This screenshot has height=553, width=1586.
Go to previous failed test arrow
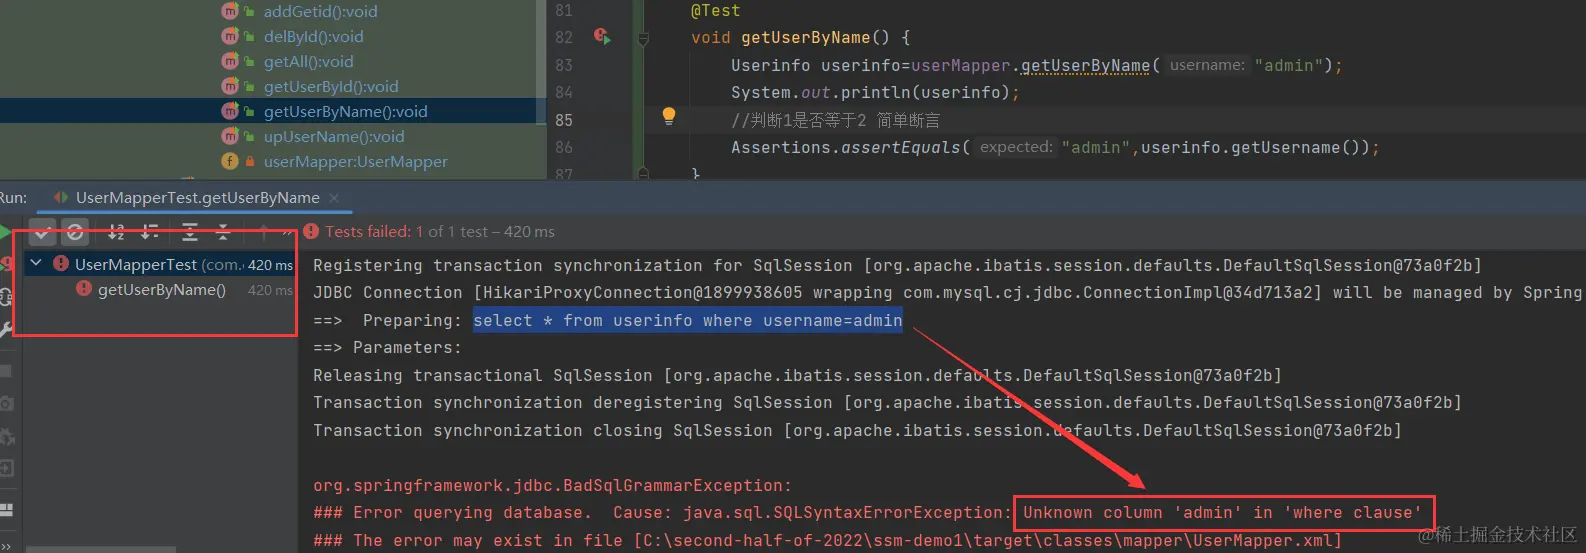pyautogui.click(x=263, y=232)
